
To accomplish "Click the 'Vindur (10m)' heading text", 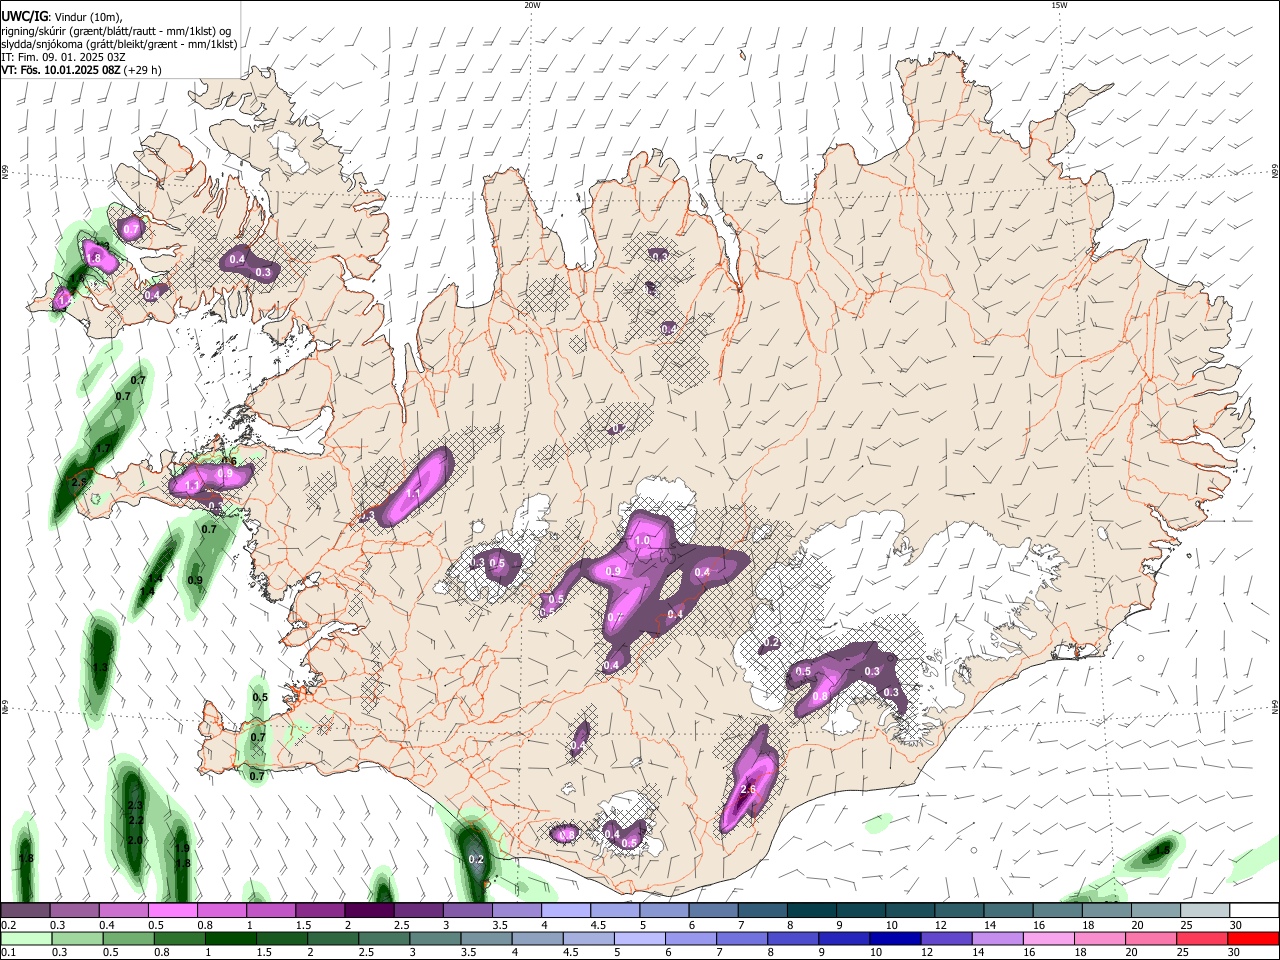I will click(87, 17).
